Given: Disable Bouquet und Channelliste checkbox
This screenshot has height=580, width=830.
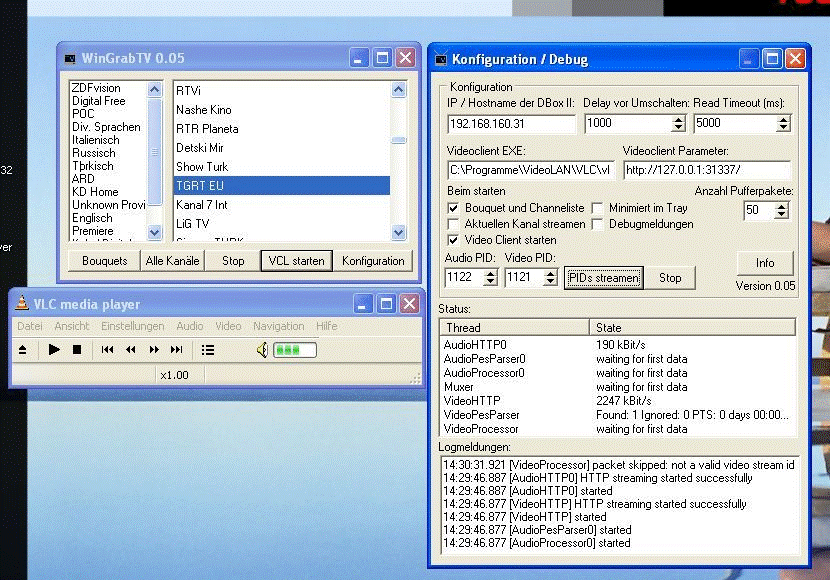Looking at the screenshot, I should 454,209.
